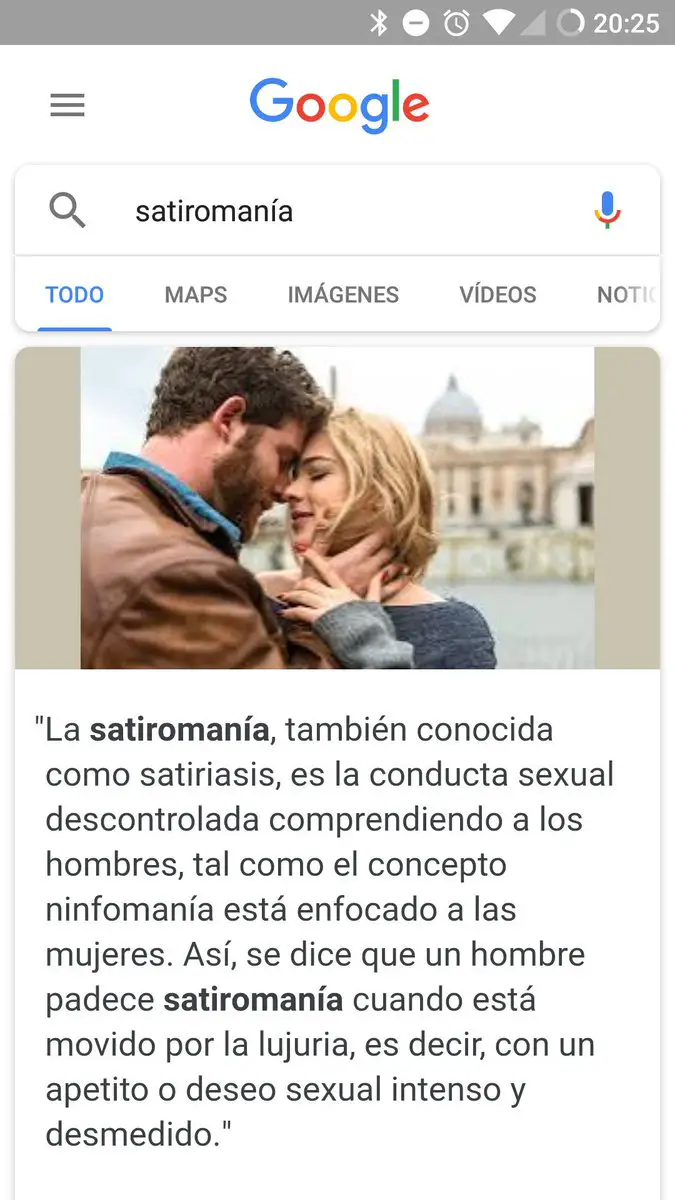The image size is (675, 1200).
Task: Tap the Bluetooth status bar icon
Action: pos(378,22)
